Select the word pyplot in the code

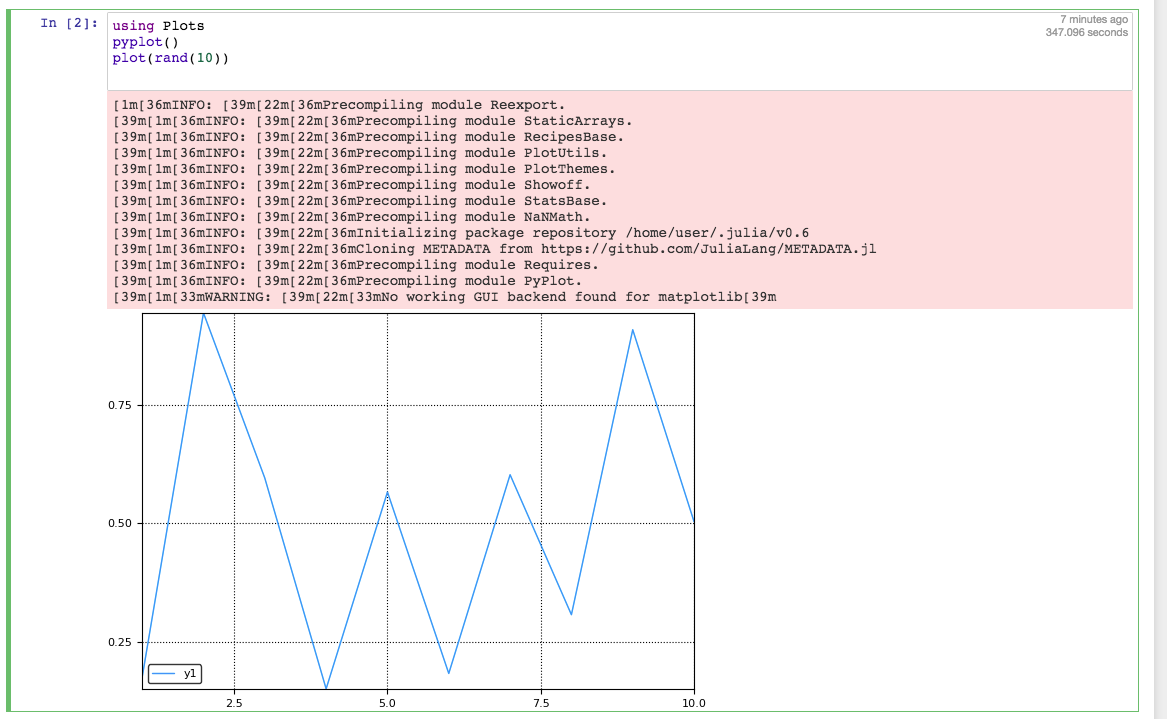[135, 42]
